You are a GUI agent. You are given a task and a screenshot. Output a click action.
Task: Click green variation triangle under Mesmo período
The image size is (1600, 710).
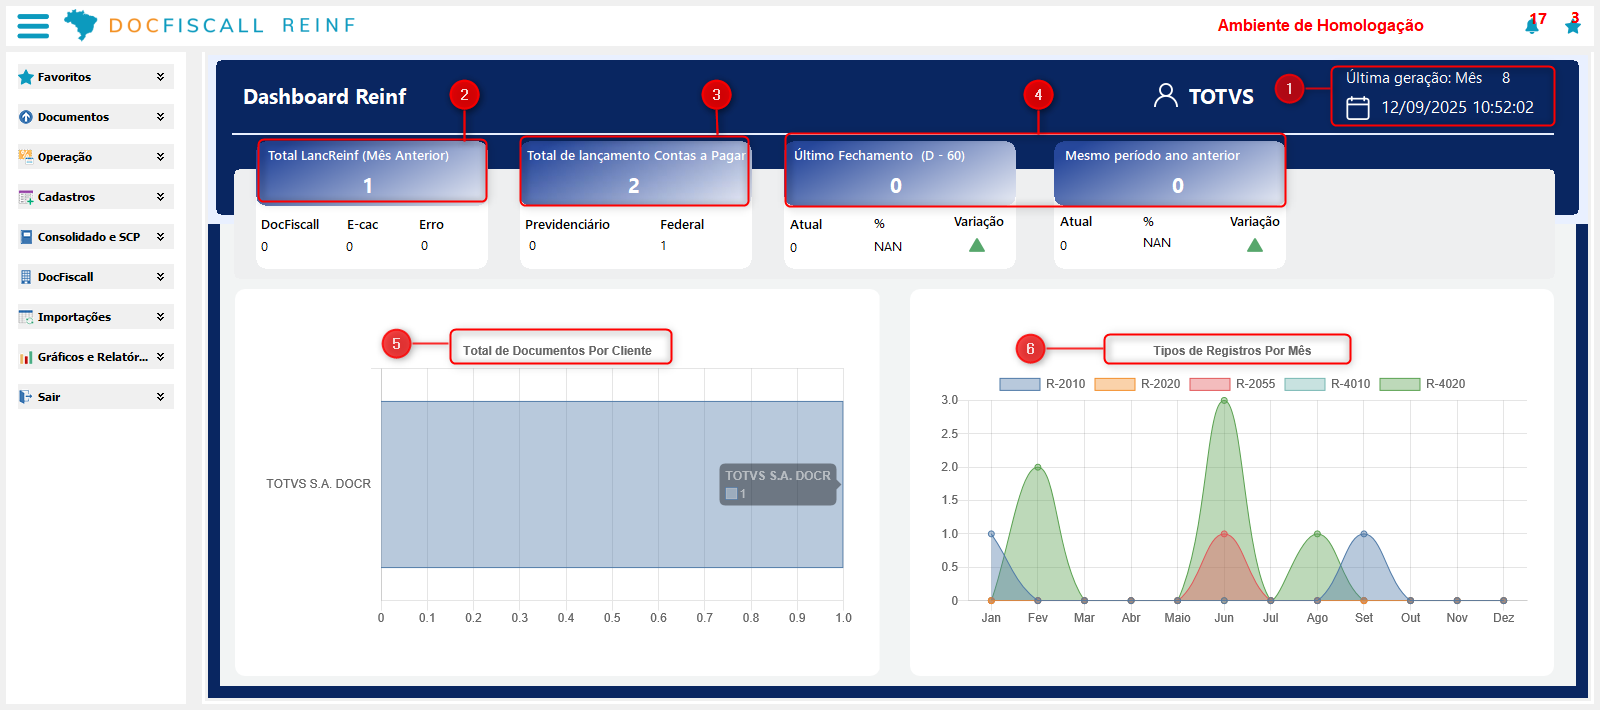pyautogui.click(x=1255, y=245)
